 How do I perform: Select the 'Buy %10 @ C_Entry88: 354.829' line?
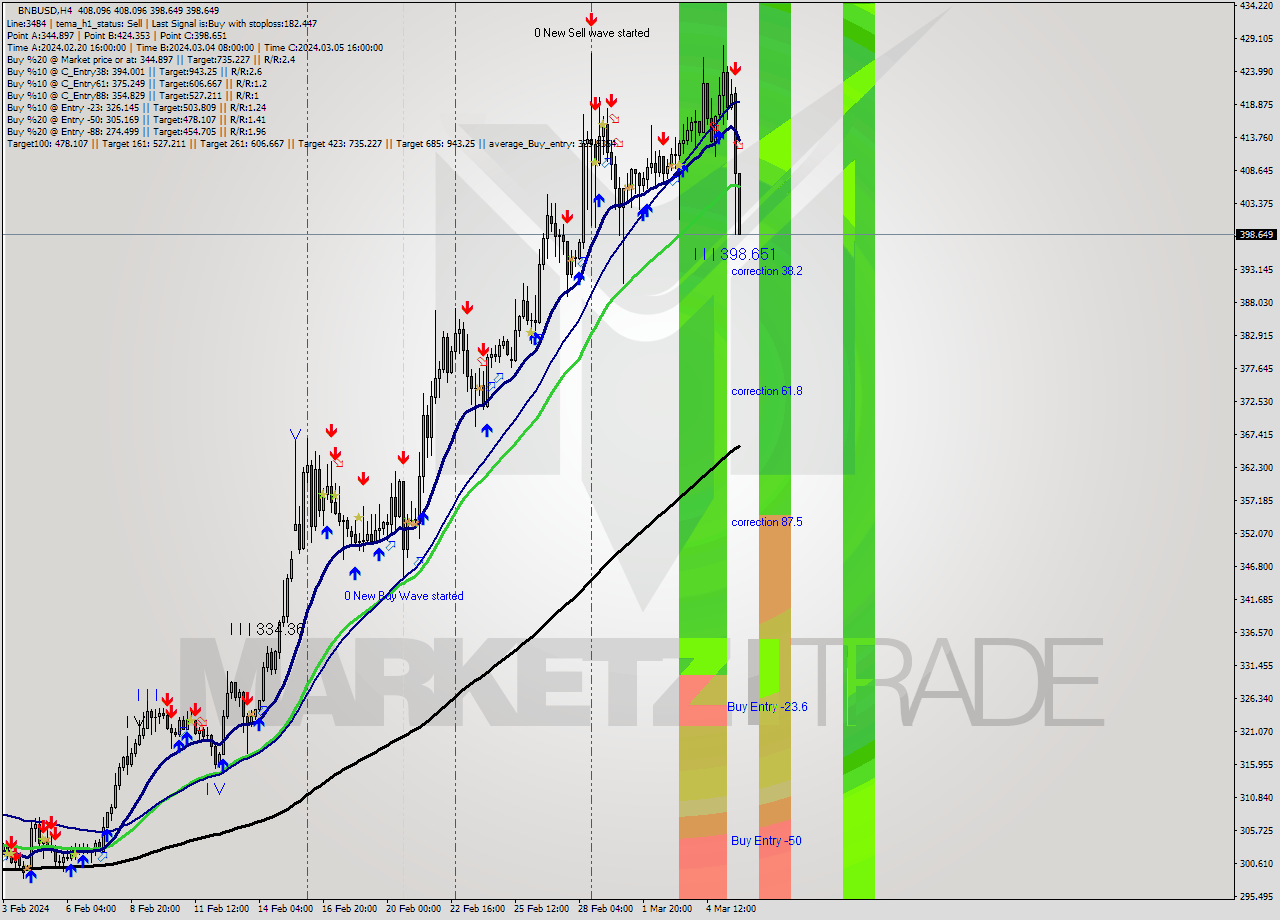point(134,95)
